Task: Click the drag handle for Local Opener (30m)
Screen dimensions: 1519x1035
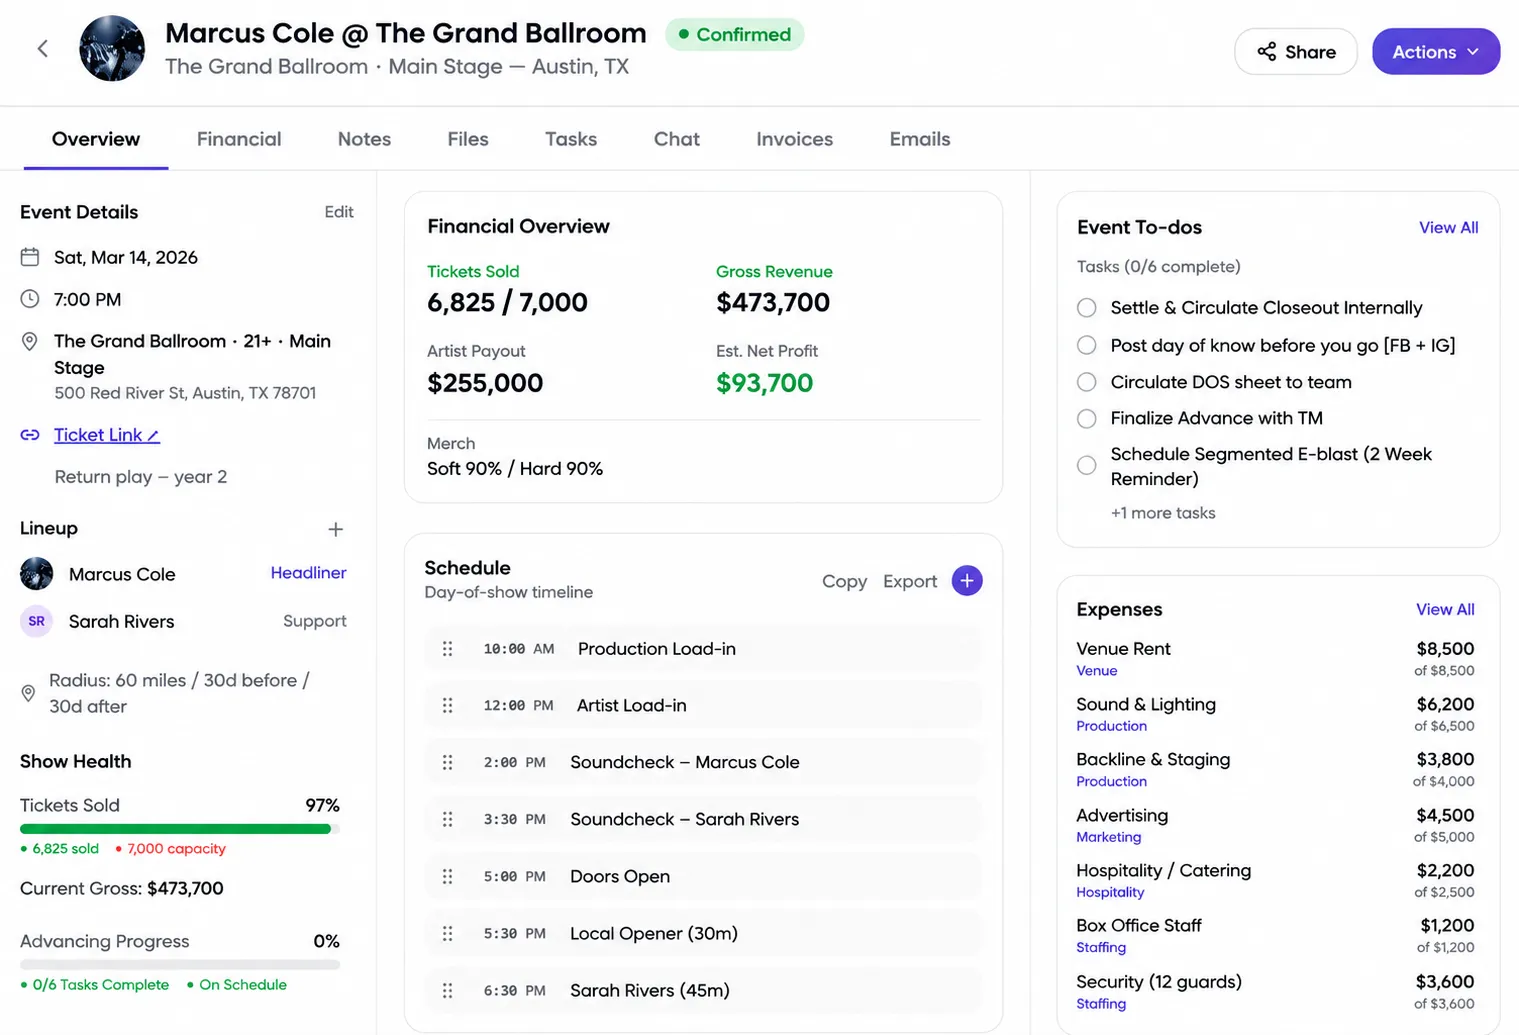Action: click(447, 934)
